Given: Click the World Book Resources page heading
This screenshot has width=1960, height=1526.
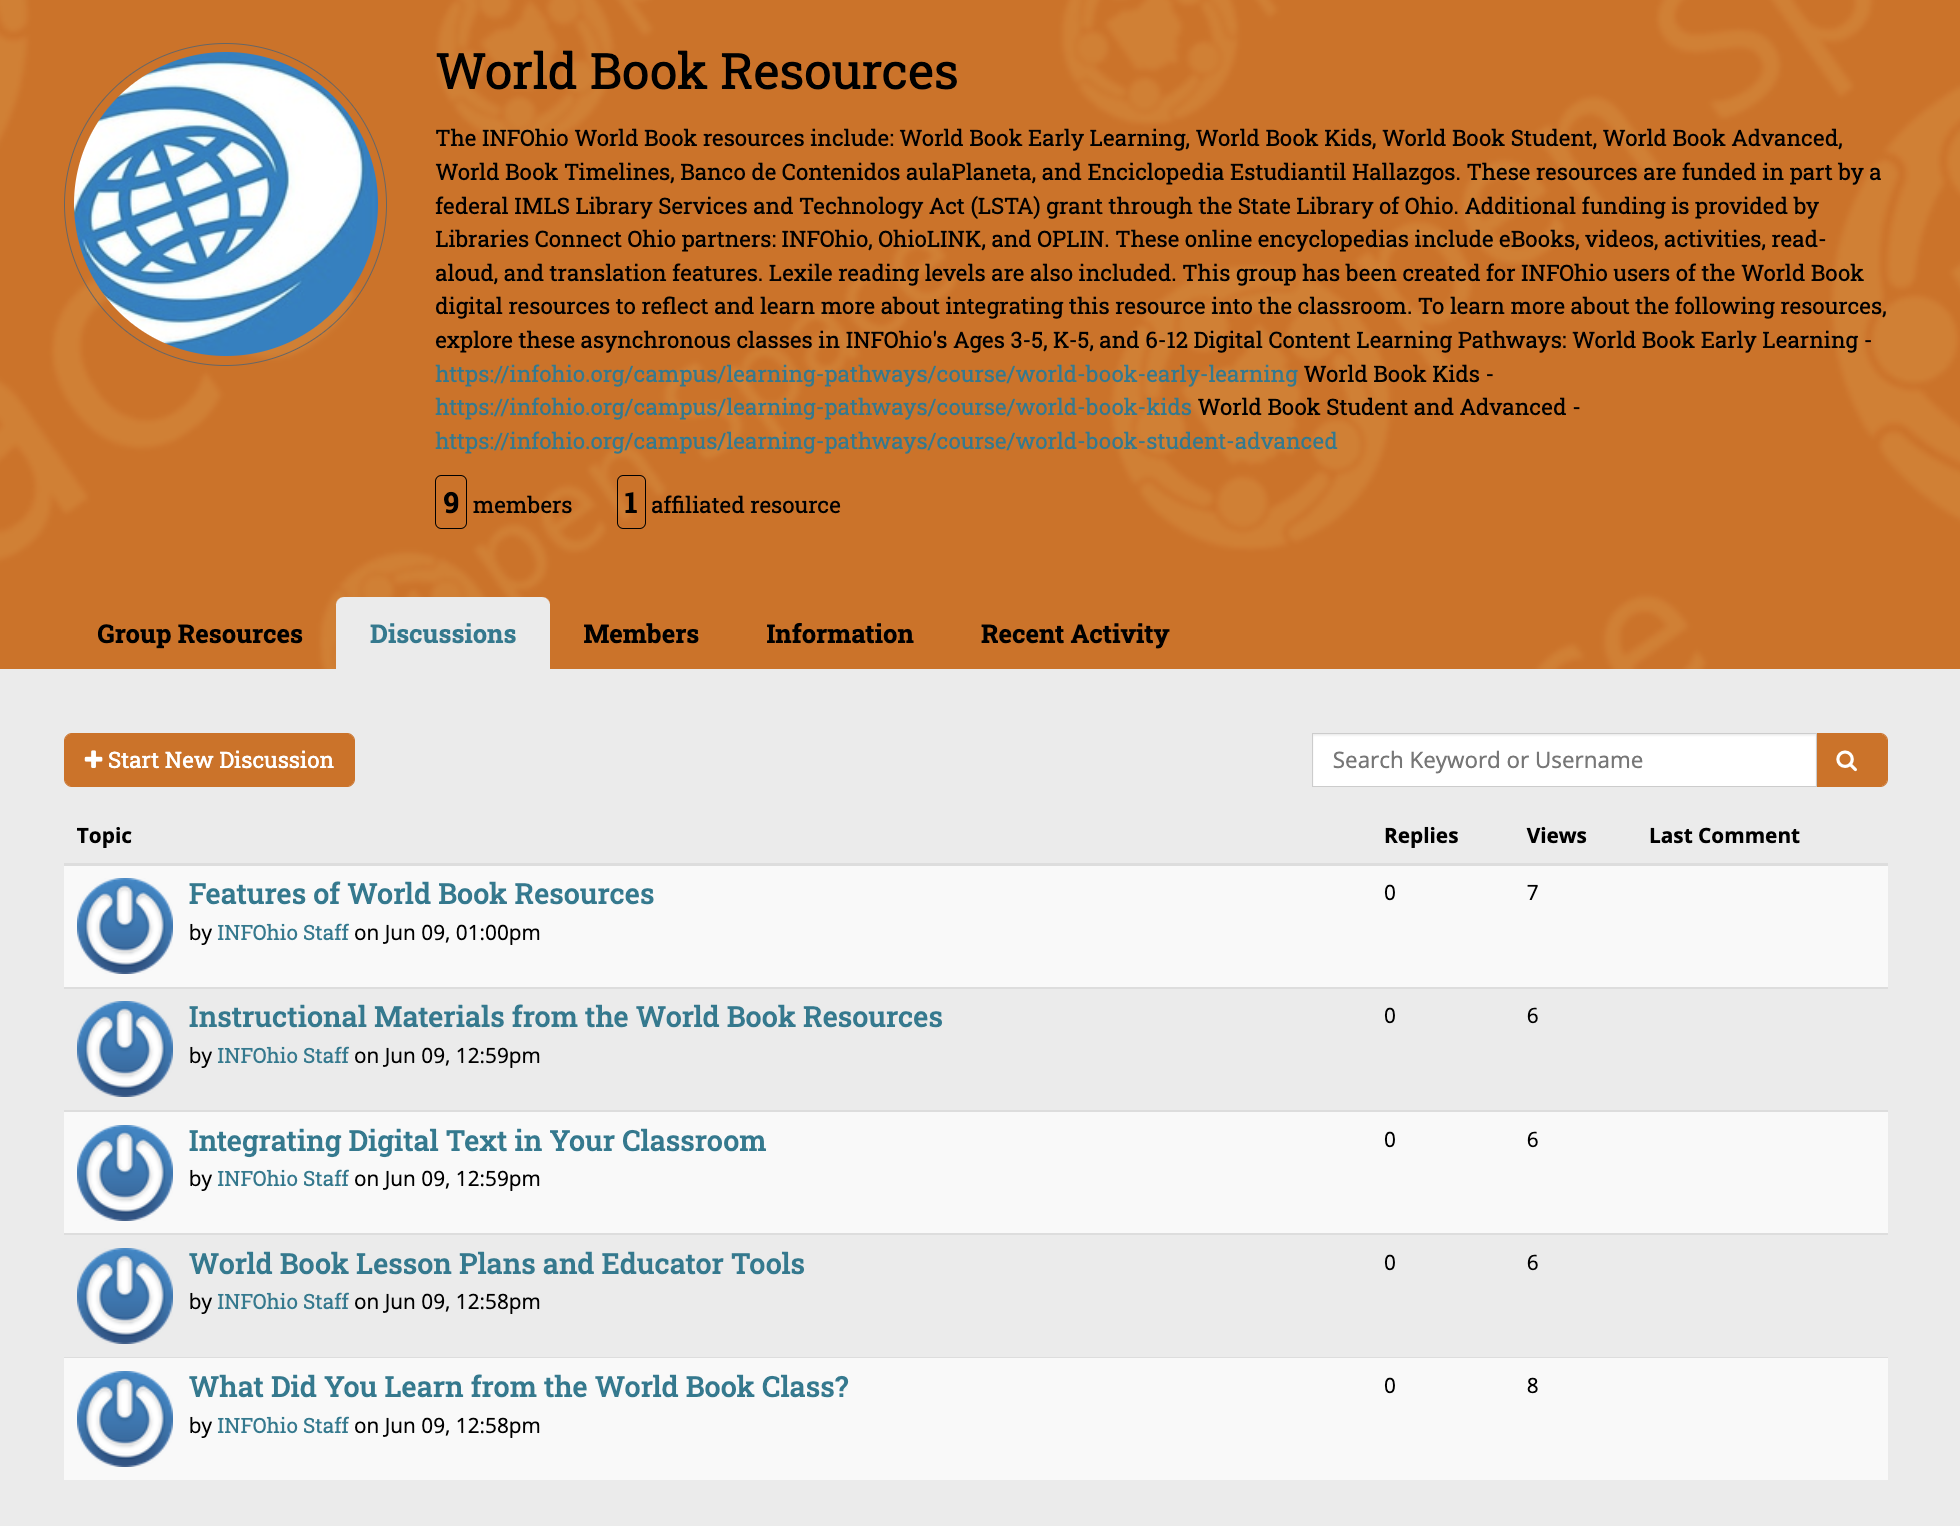Looking at the screenshot, I should tap(697, 72).
